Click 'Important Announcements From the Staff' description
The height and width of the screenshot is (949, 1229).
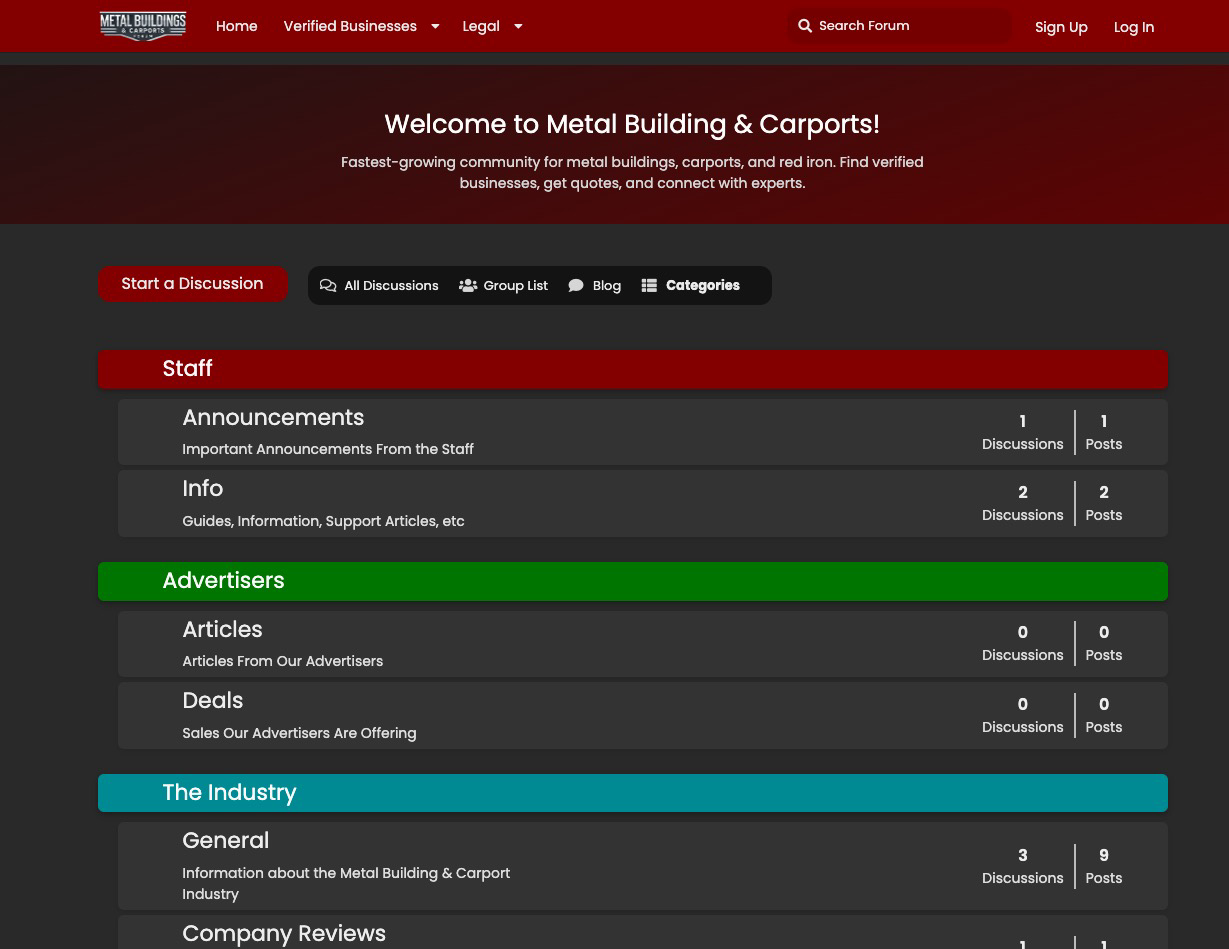pyautogui.click(x=328, y=450)
